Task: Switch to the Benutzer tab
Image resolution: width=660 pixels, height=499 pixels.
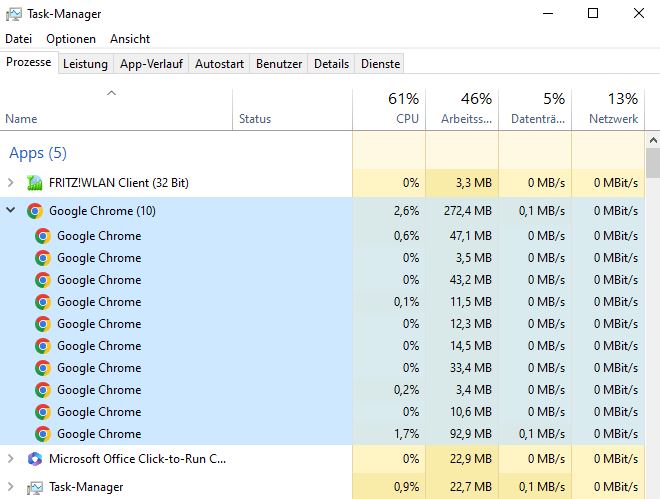Action: (x=279, y=64)
